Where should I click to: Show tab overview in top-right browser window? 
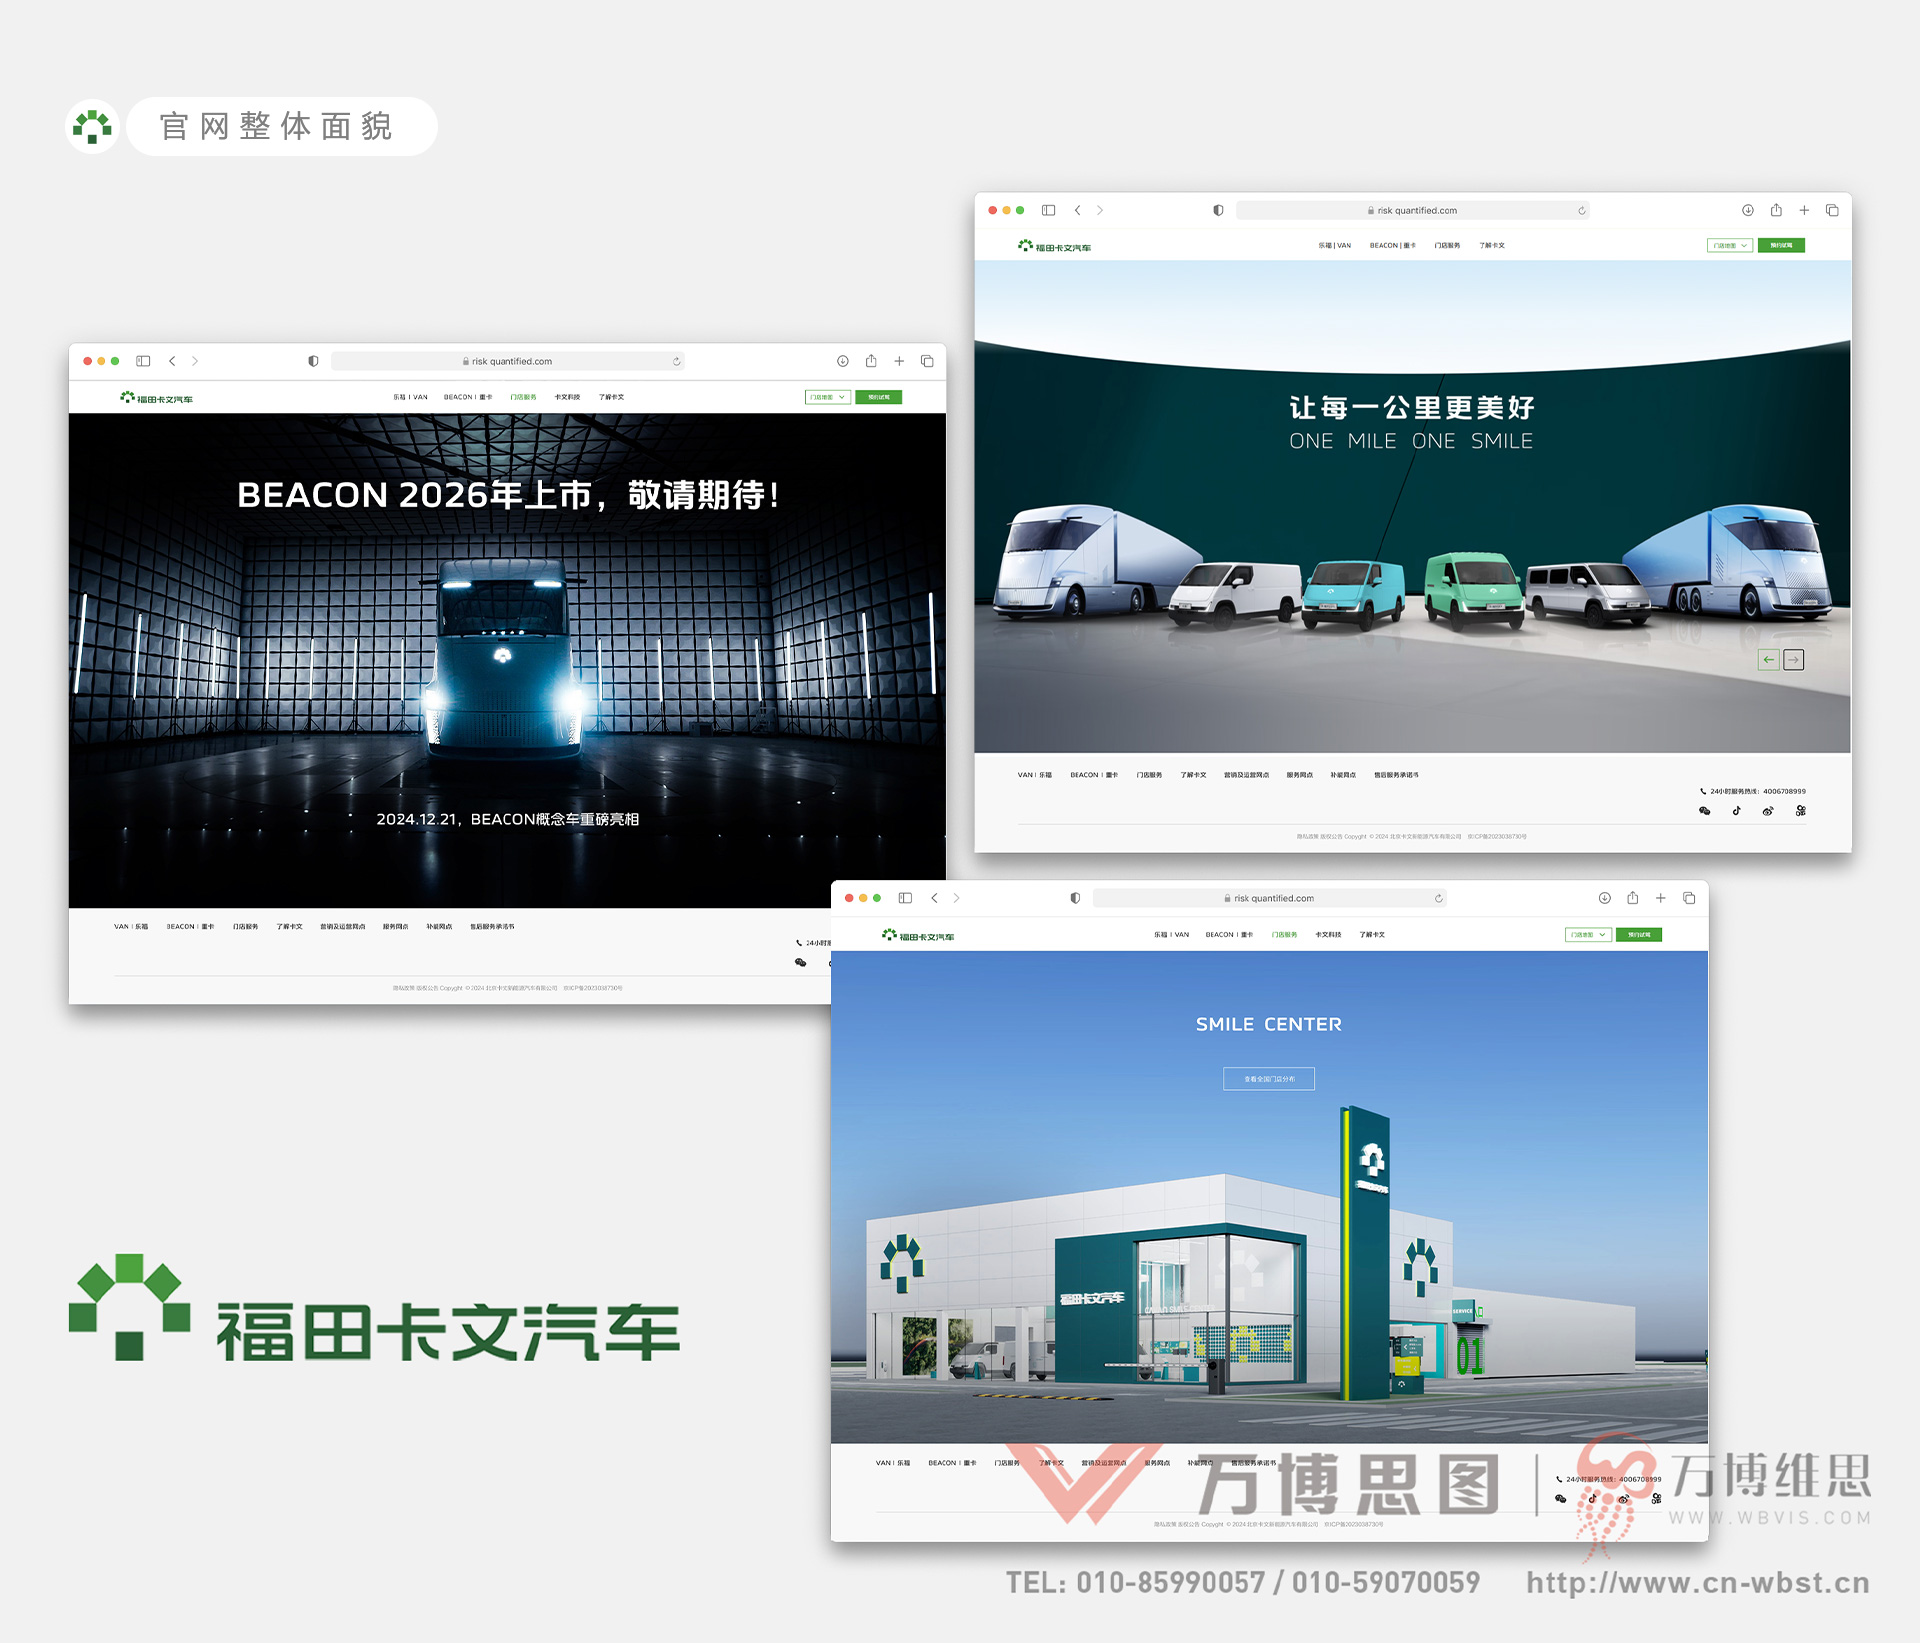click(1832, 210)
